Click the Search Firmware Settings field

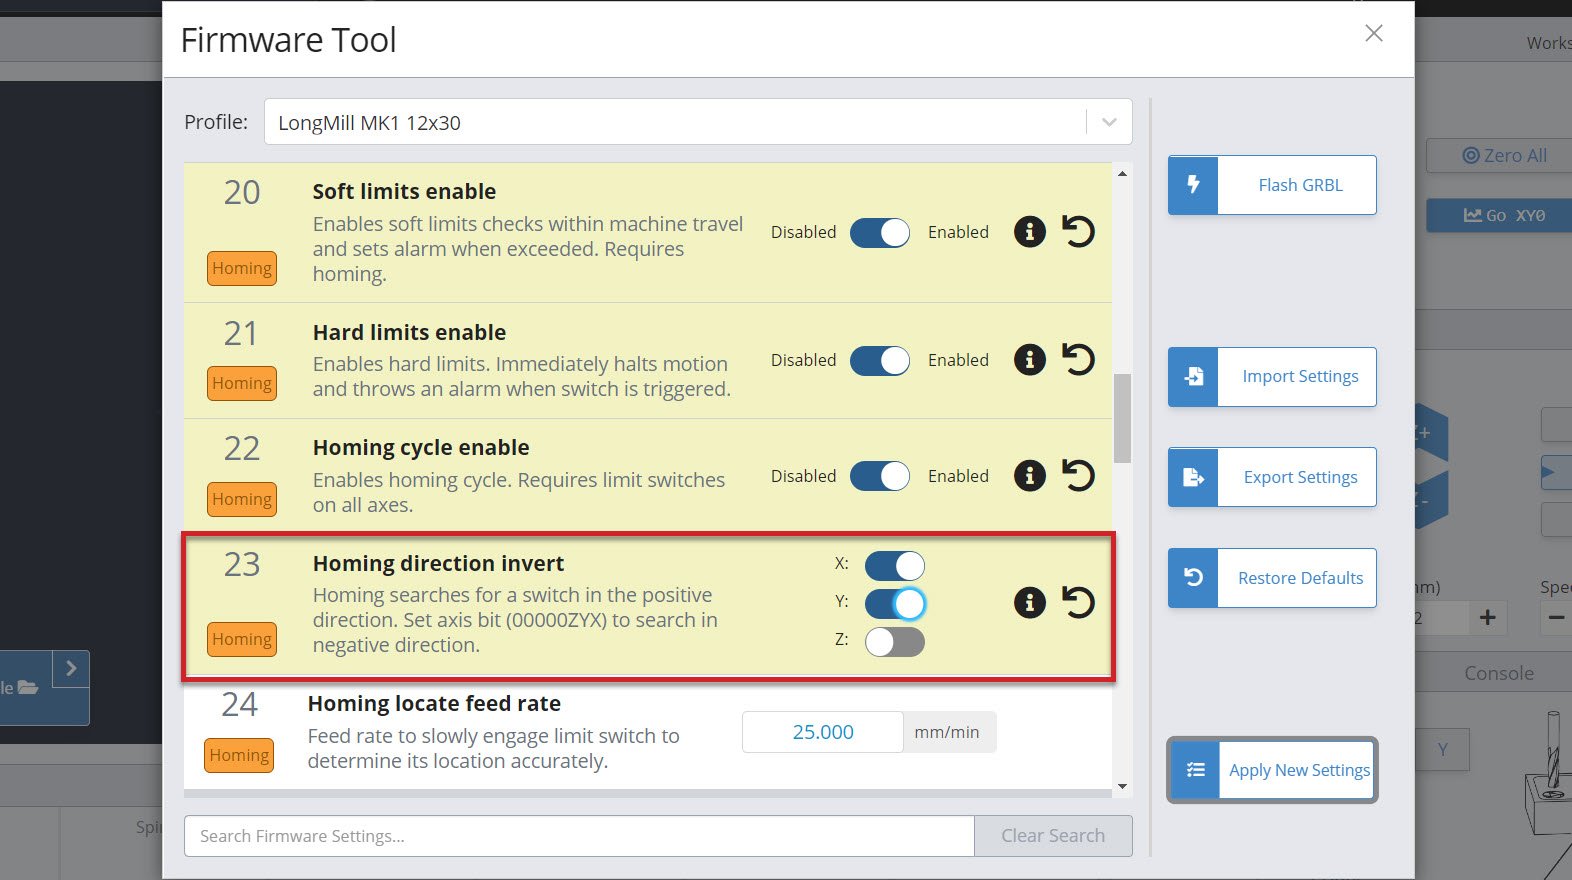coord(578,836)
